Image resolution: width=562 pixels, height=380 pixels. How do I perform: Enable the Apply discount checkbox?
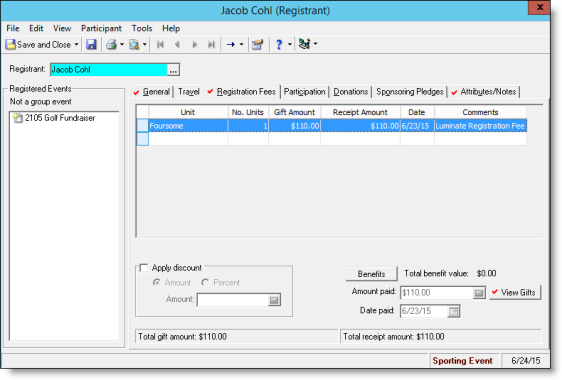tap(144, 268)
